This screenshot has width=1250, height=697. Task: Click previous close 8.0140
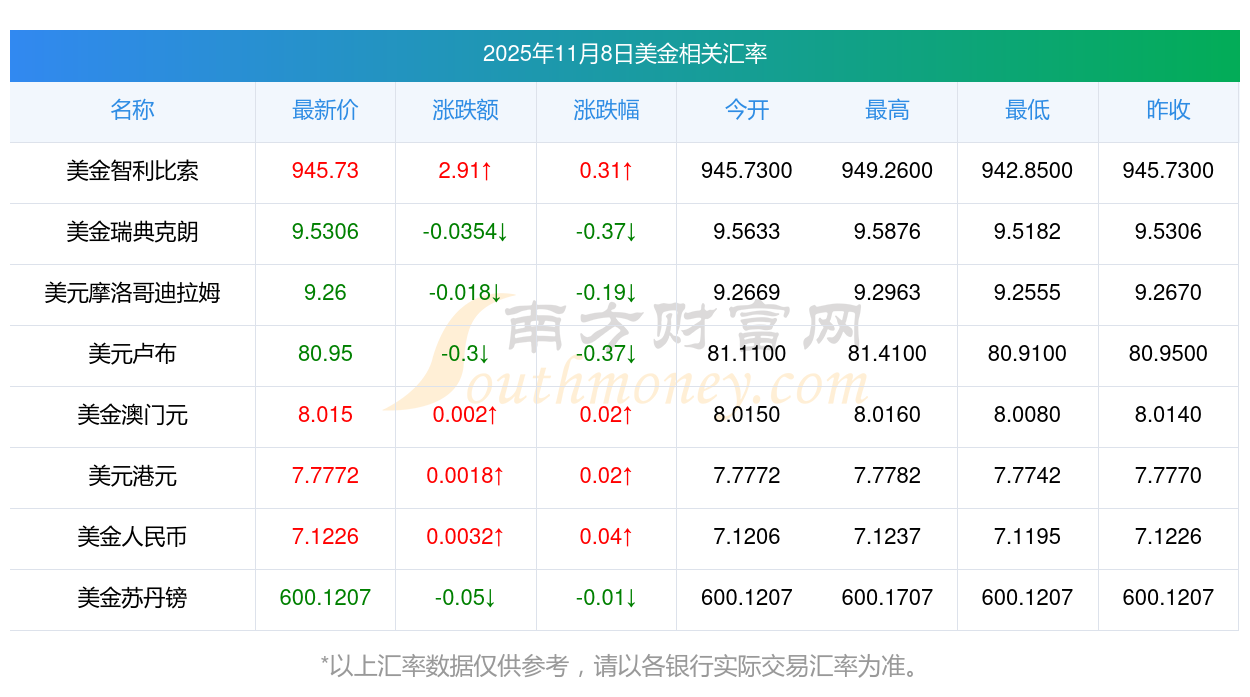click(x=1168, y=415)
